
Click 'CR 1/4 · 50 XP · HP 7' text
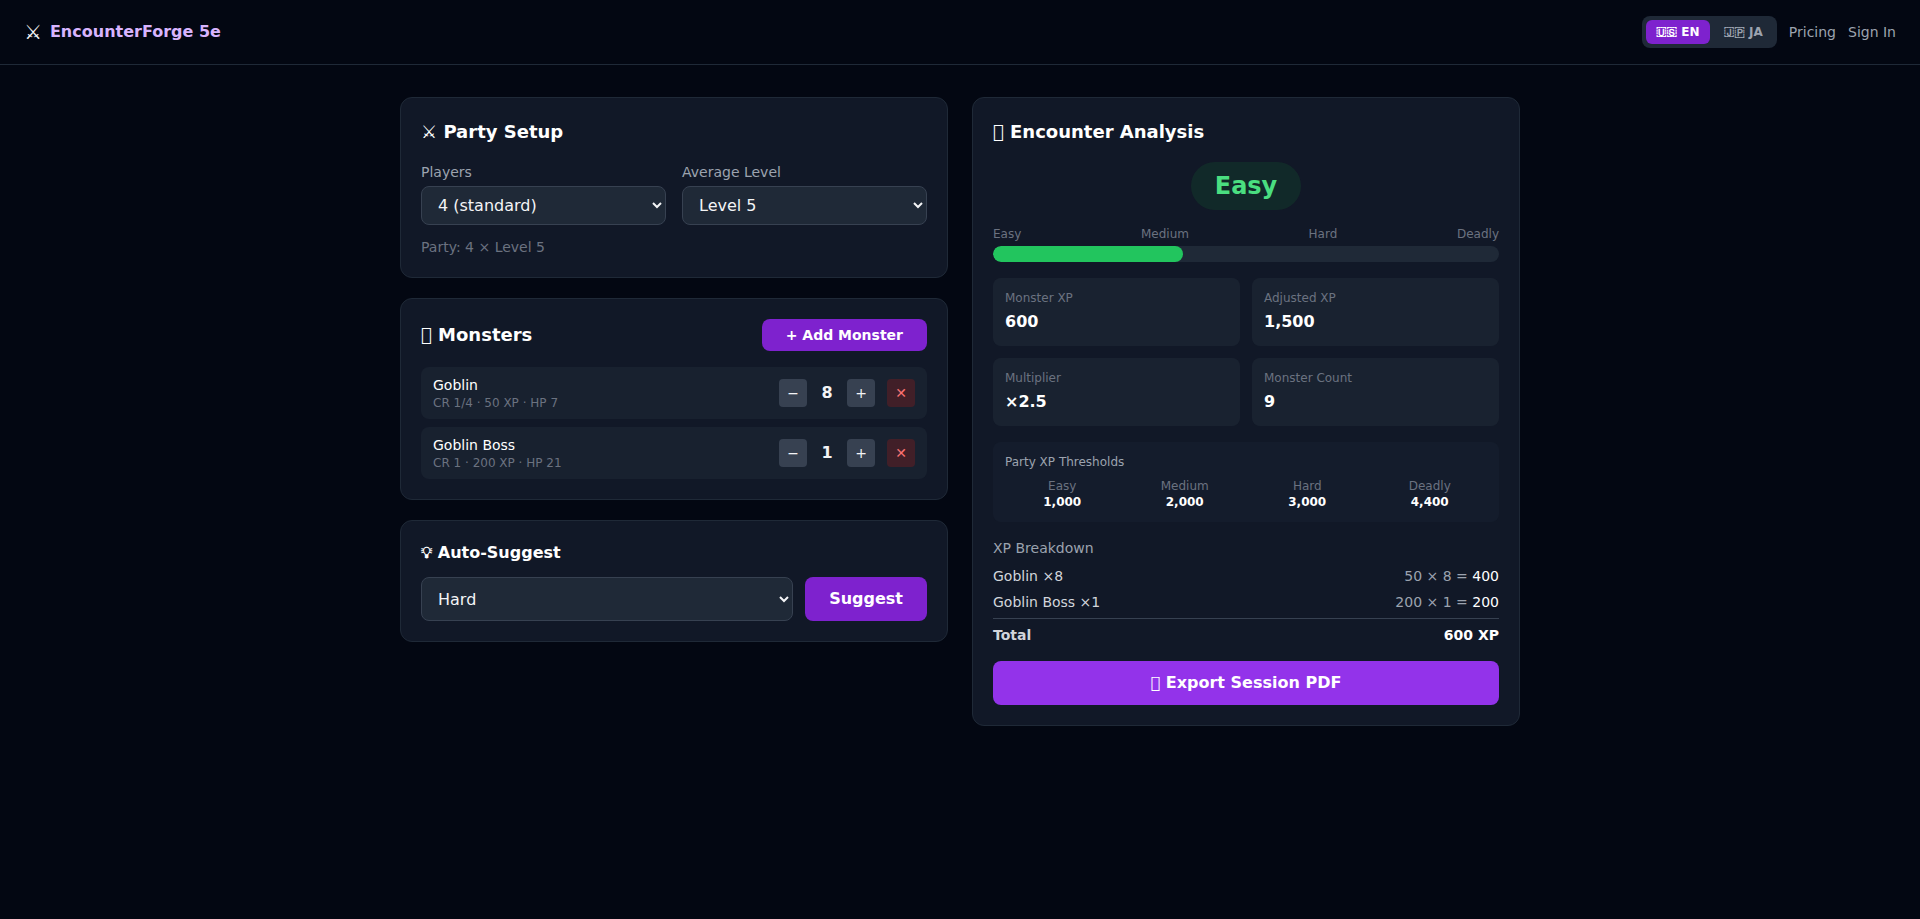(x=495, y=403)
